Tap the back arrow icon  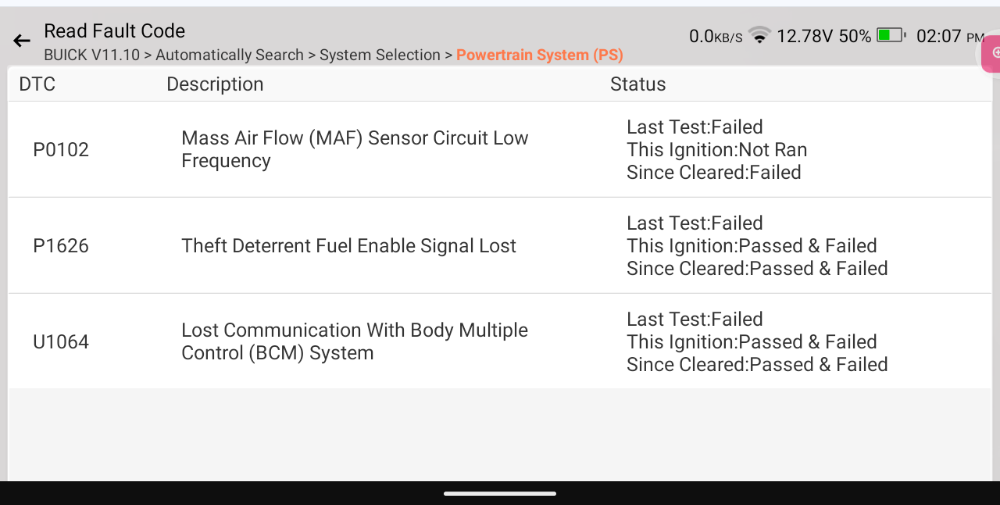[x=22, y=41]
